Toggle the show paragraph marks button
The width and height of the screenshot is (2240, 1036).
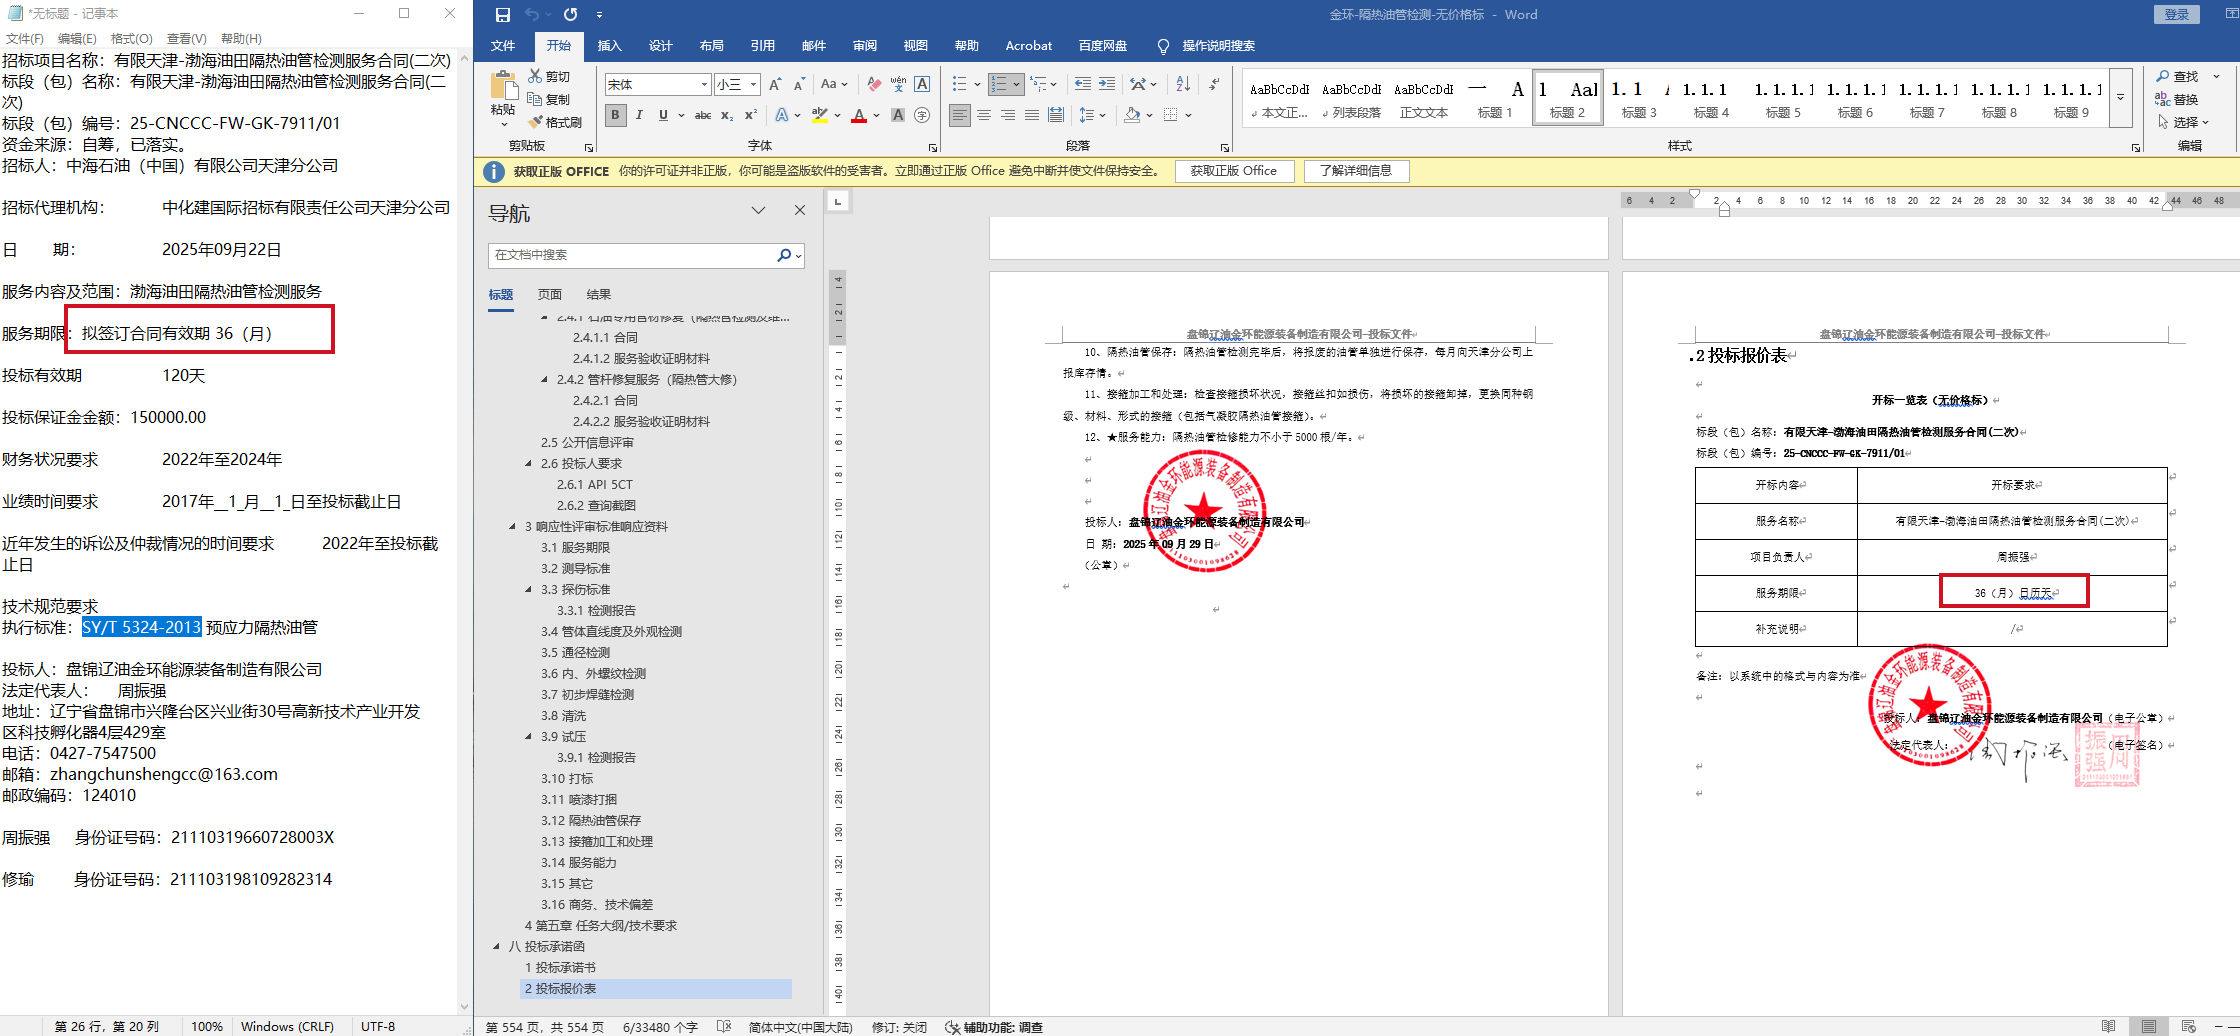point(1214,84)
